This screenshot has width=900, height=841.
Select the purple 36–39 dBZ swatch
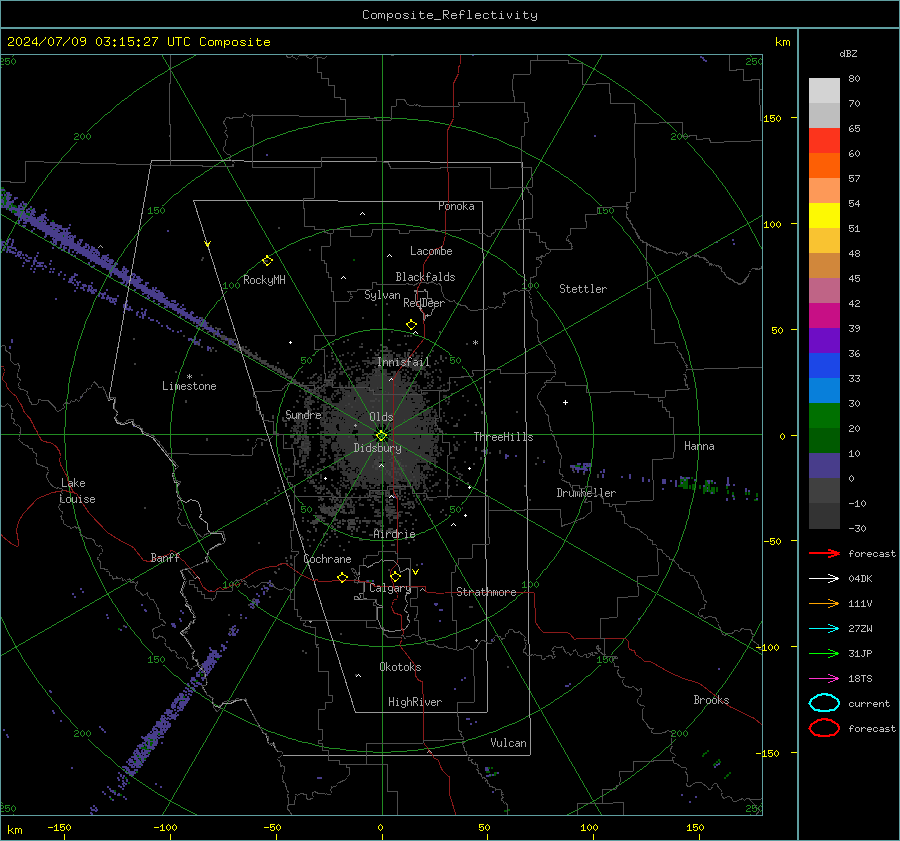click(x=824, y=341)
